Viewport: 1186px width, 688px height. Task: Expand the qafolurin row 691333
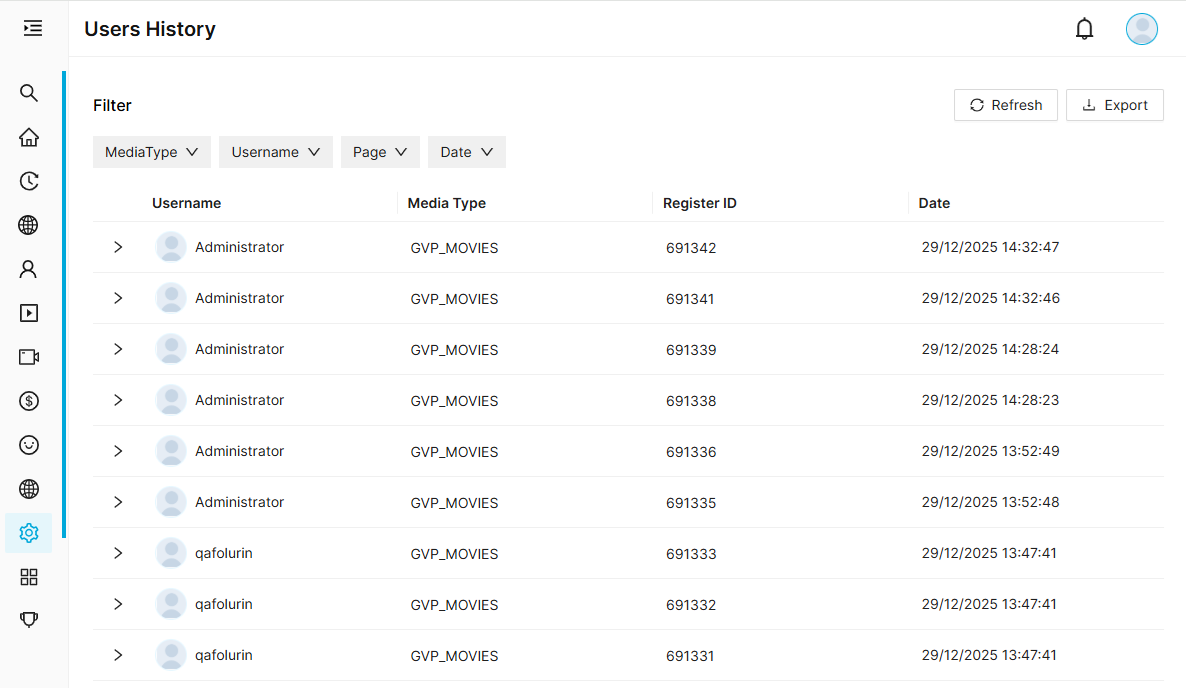click(x=118, y=553)
